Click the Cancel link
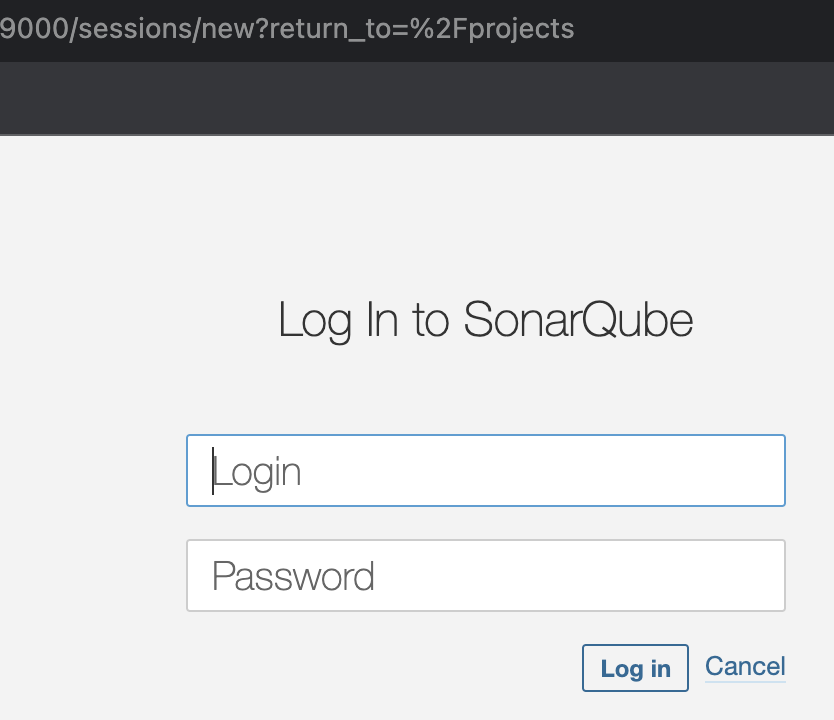 (745, 666)
